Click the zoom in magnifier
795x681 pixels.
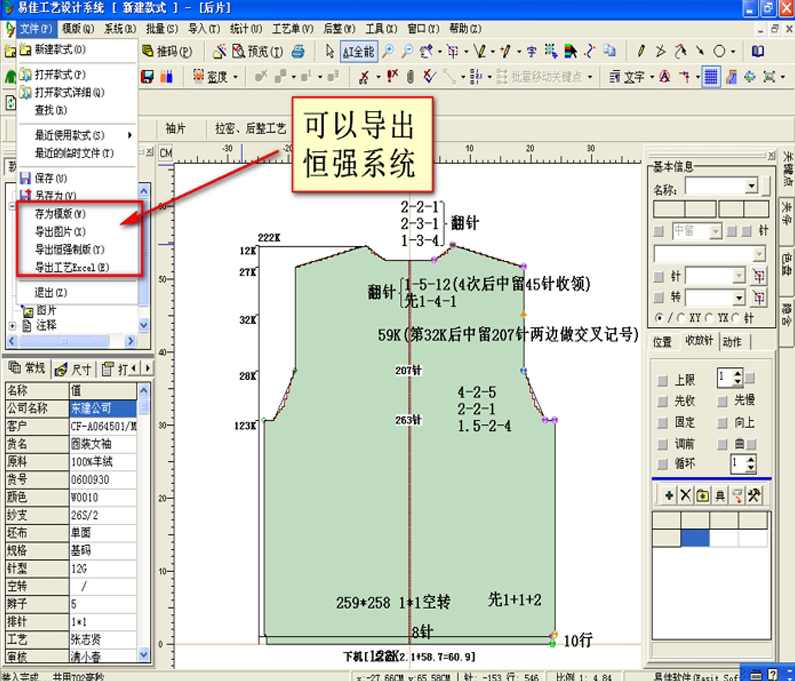click(388, 51)
